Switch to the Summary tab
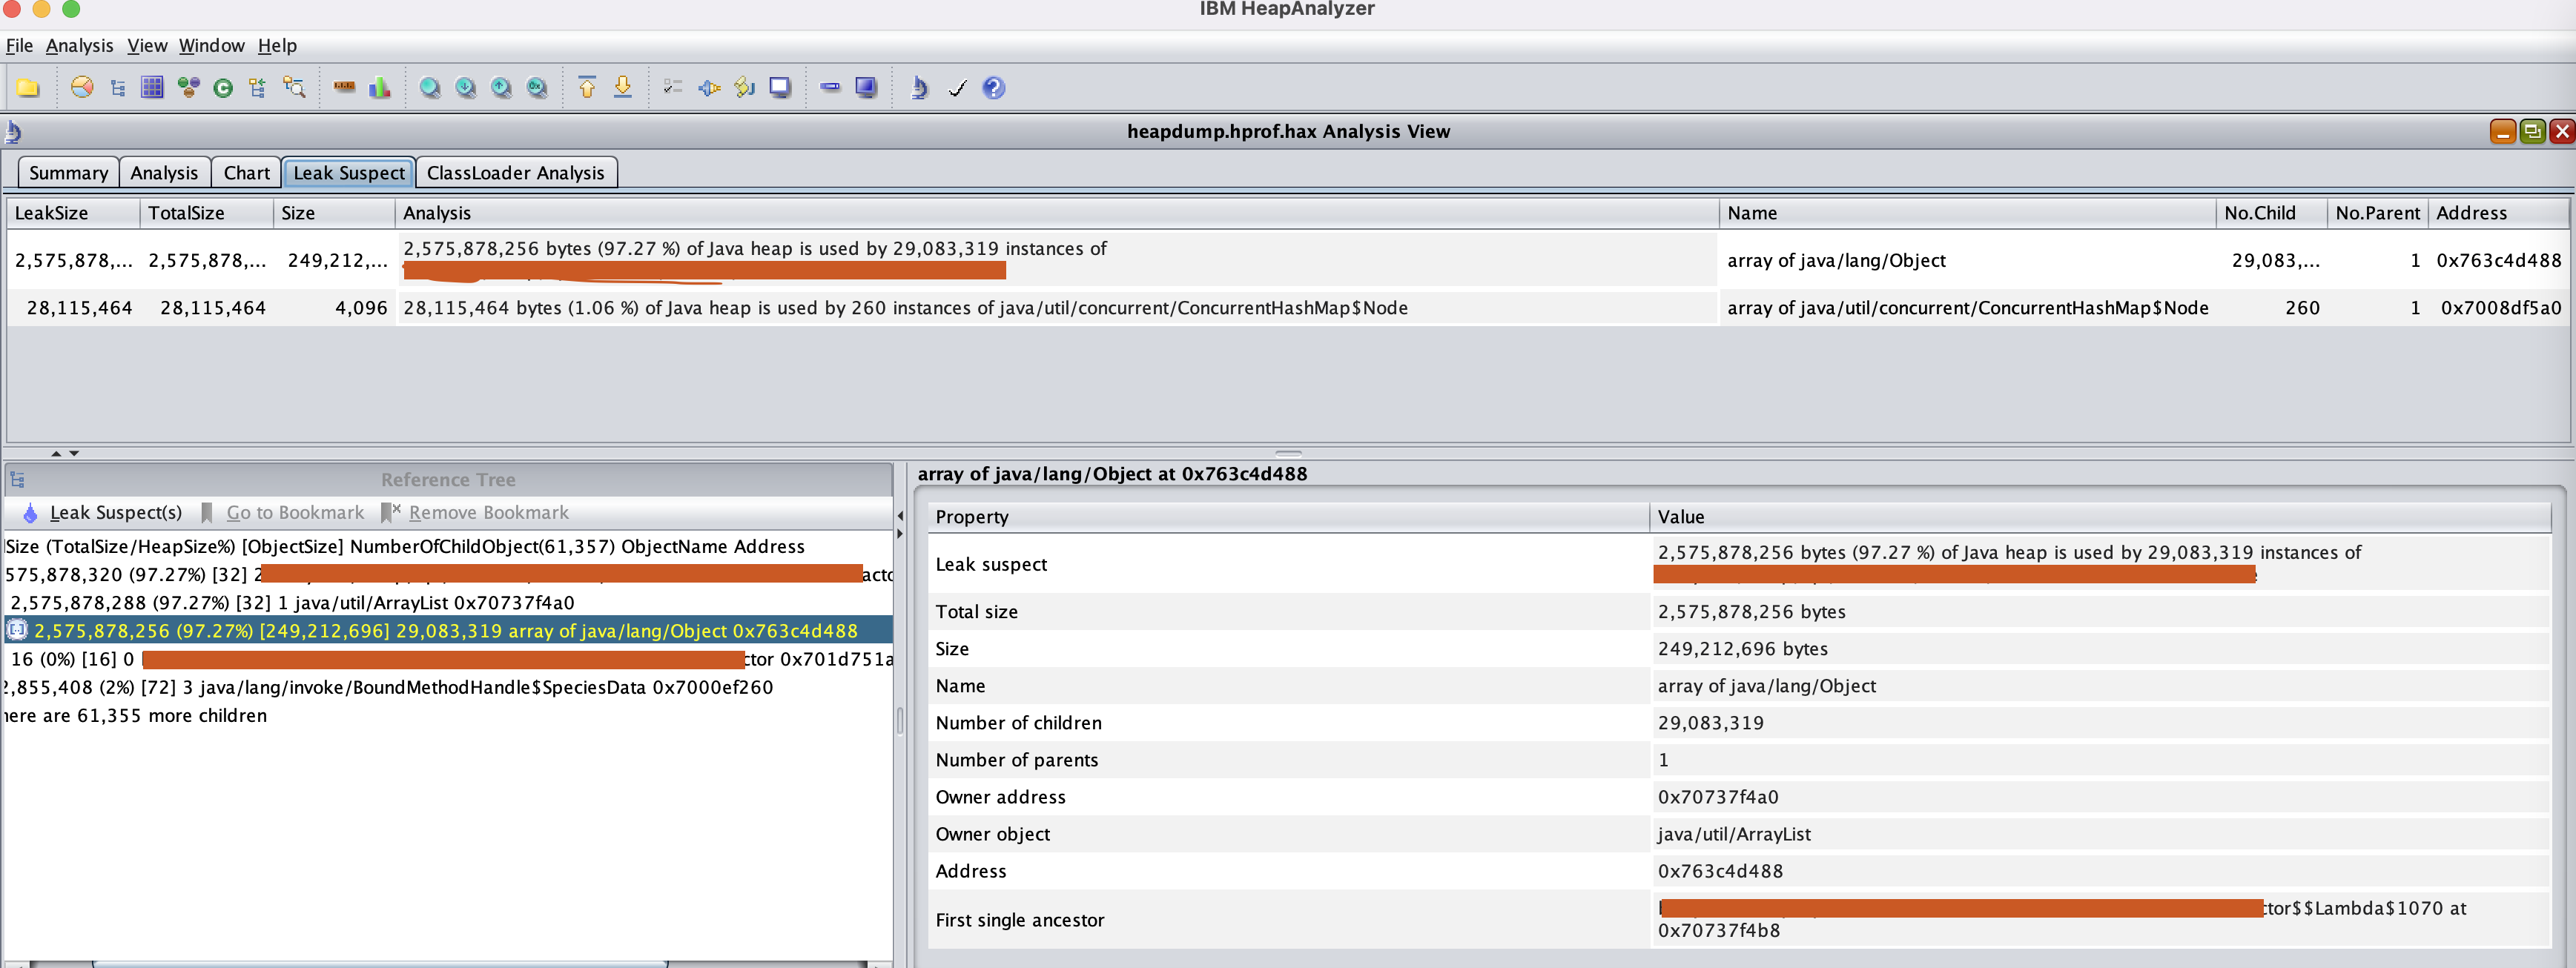The width and height of the screenshot is (2576, 968). click(x=68, y=173)
